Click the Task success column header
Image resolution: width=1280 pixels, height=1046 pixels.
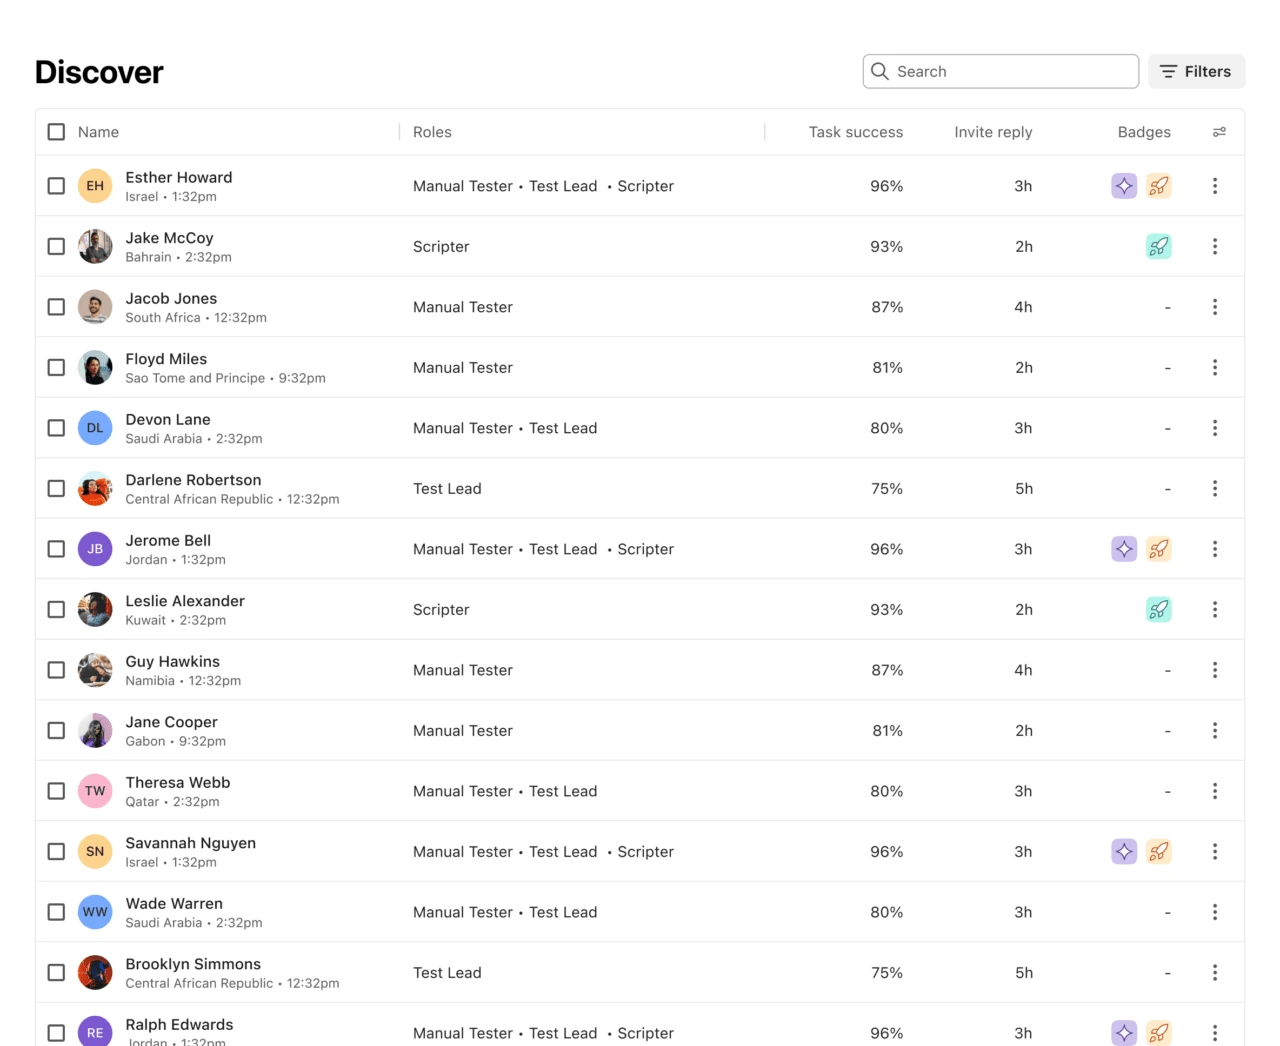pyautogui.click(x=856, y=131)
